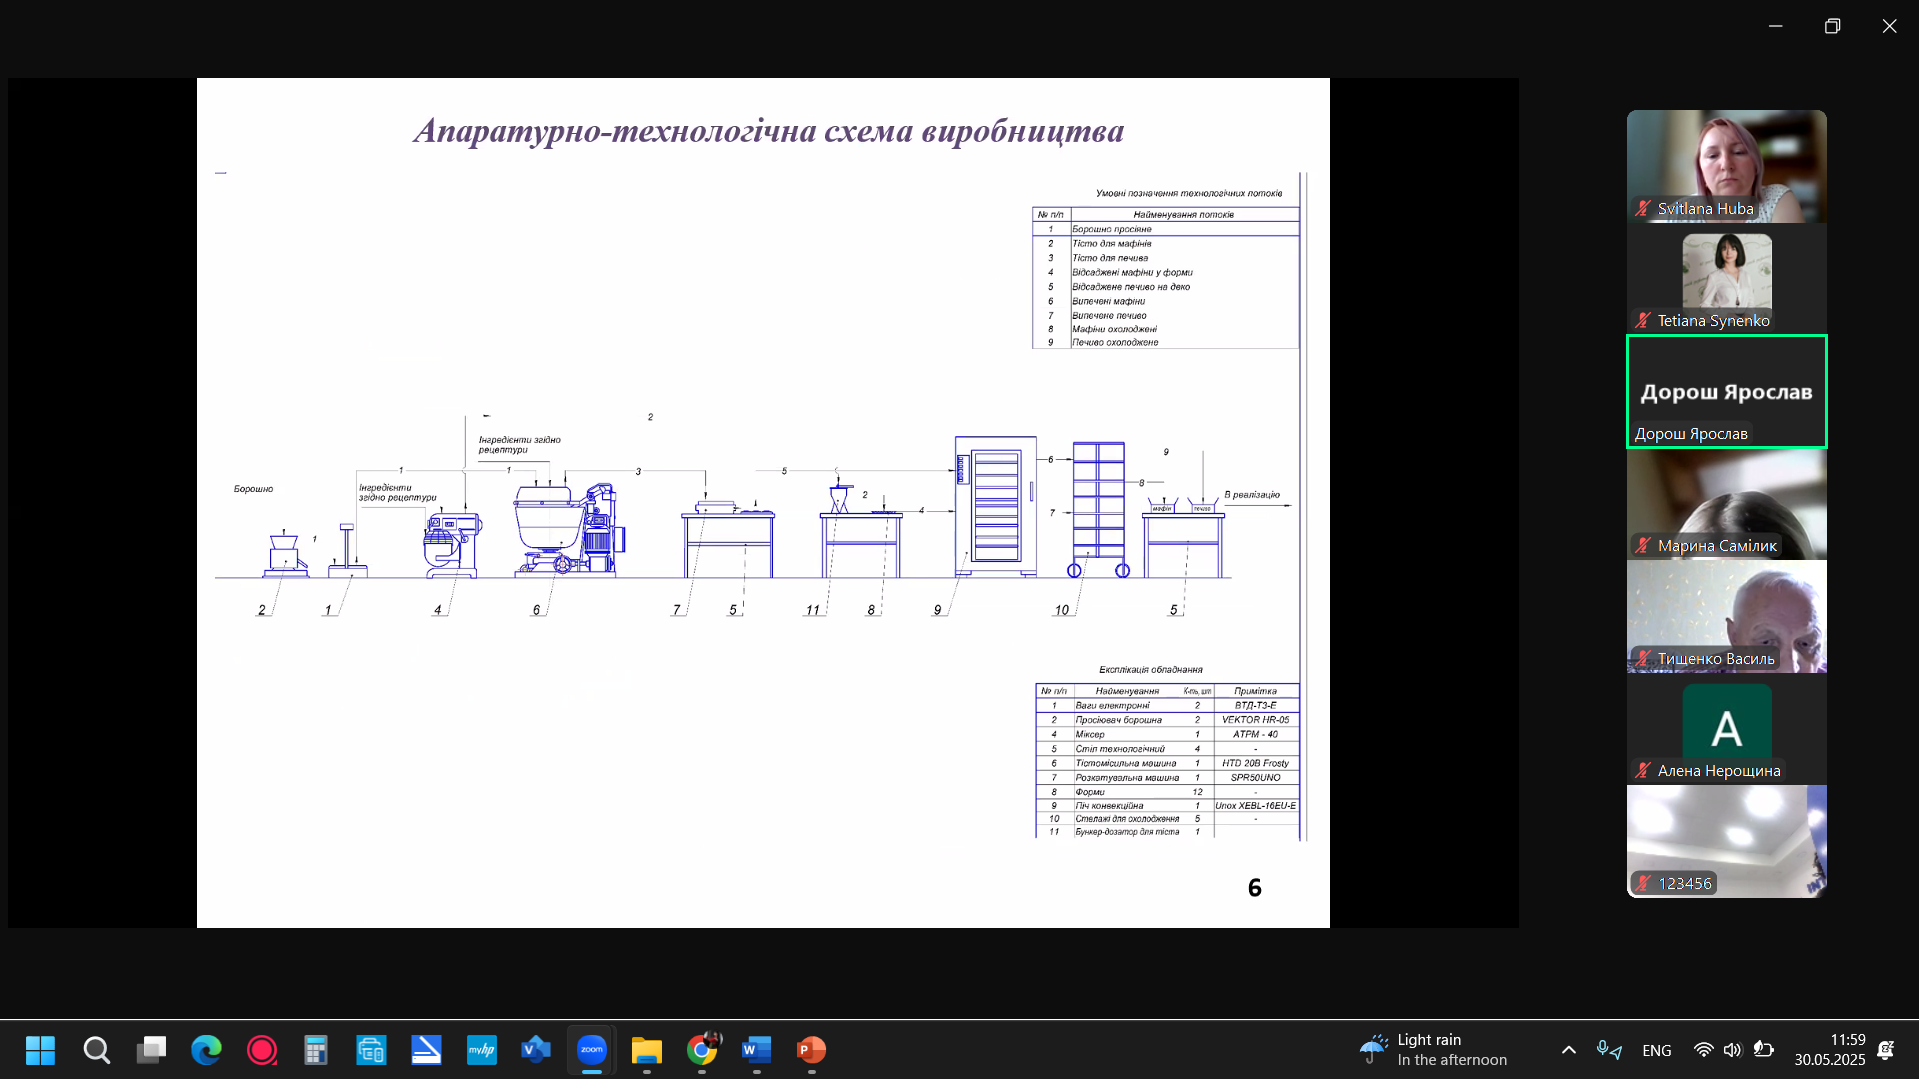Screen dimensions: 1919x1079
Task: Show hidden system tray icons
Action: pos(1568,1050)
